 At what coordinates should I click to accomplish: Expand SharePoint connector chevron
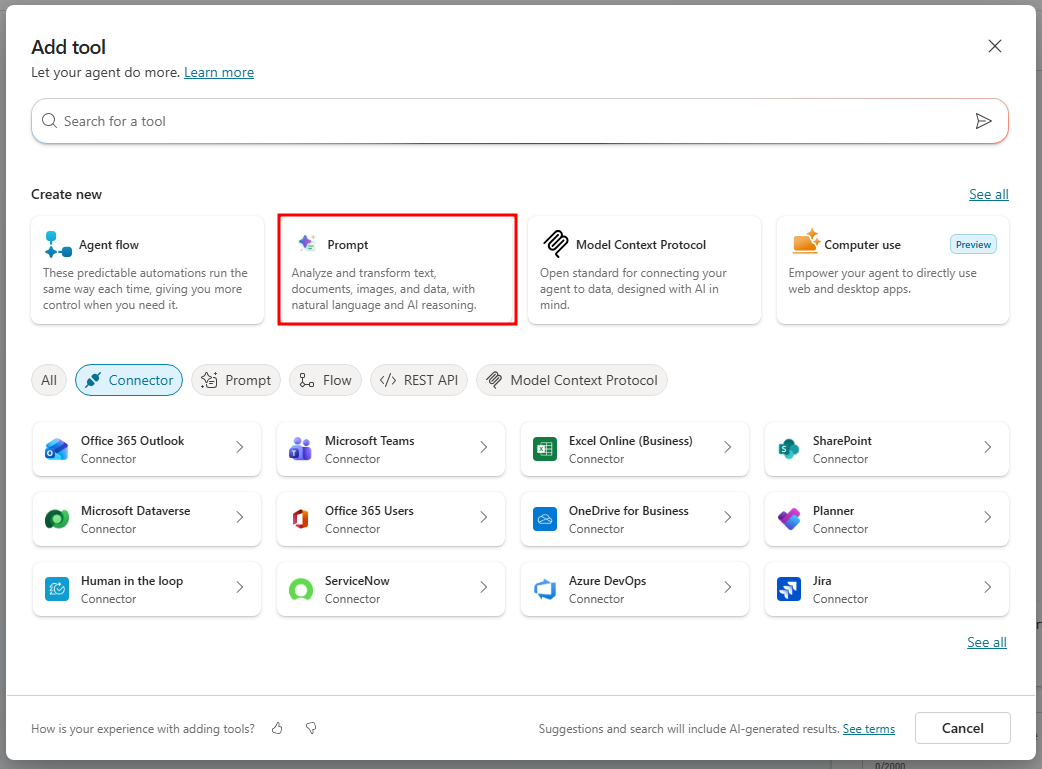click(x=988, y=447)
